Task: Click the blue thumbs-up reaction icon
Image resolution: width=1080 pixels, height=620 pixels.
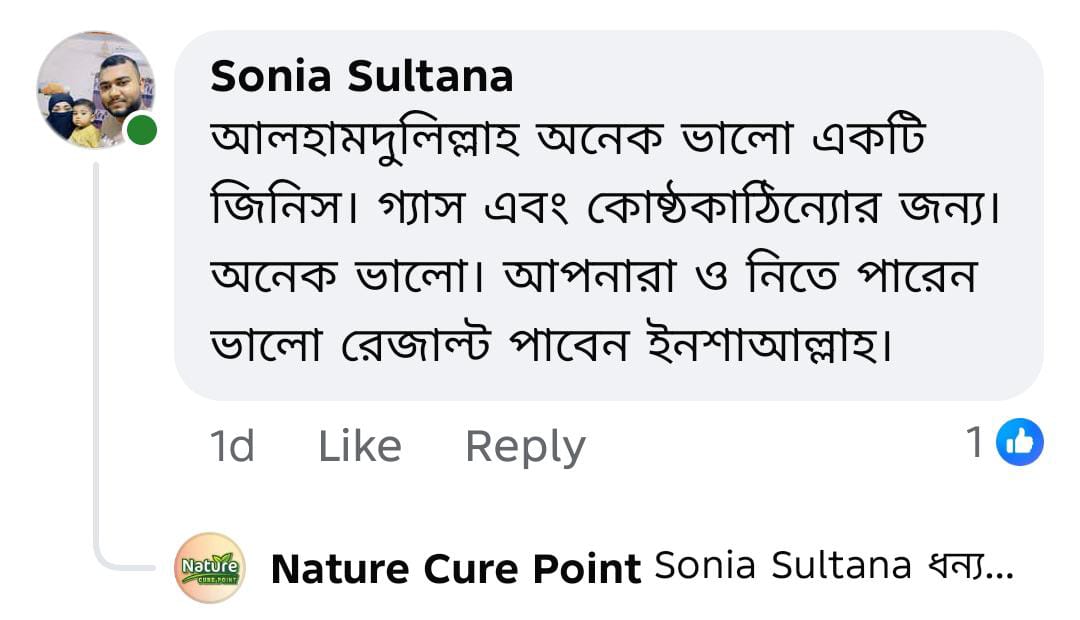Action: (x=1019, y=442)
